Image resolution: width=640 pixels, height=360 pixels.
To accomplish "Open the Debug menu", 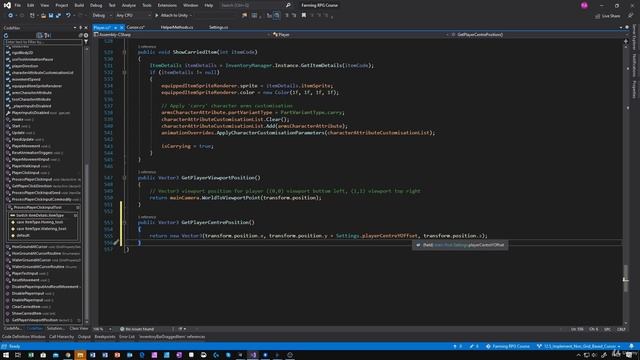I will (x=96, y=5).
